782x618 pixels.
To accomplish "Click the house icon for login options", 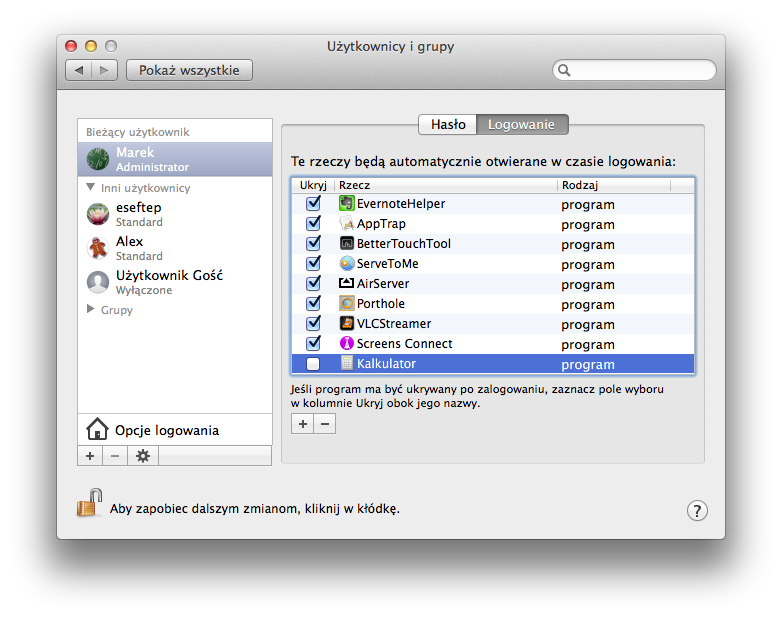I will click(97, 429).
